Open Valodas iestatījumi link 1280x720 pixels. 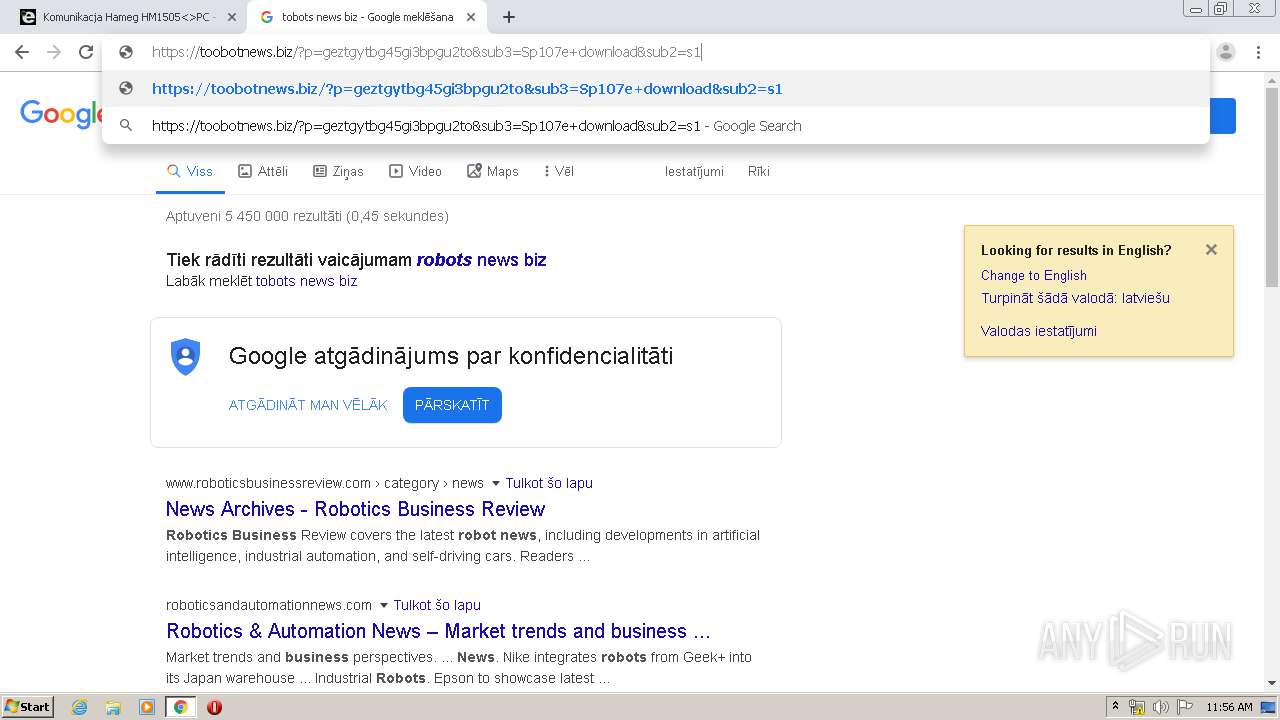click(x=1038, y=331)
